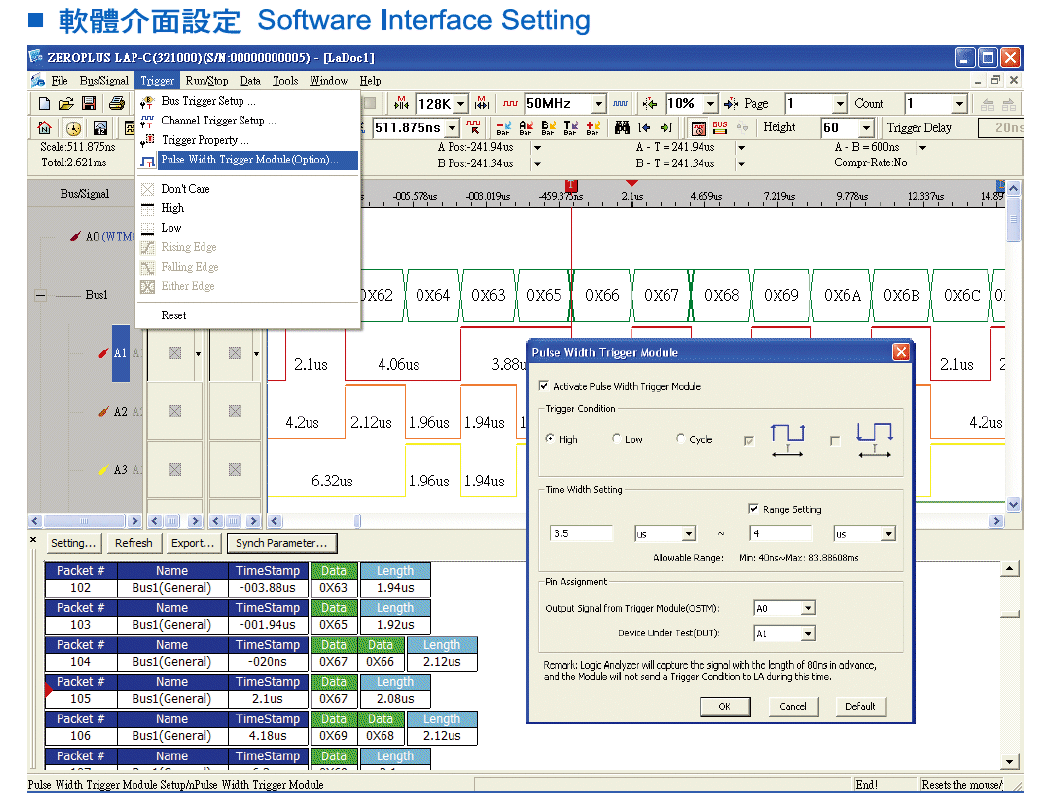
Task: Toggle Activate Pulse Width Trigger Module checkbox
Action: click(544, 386)
